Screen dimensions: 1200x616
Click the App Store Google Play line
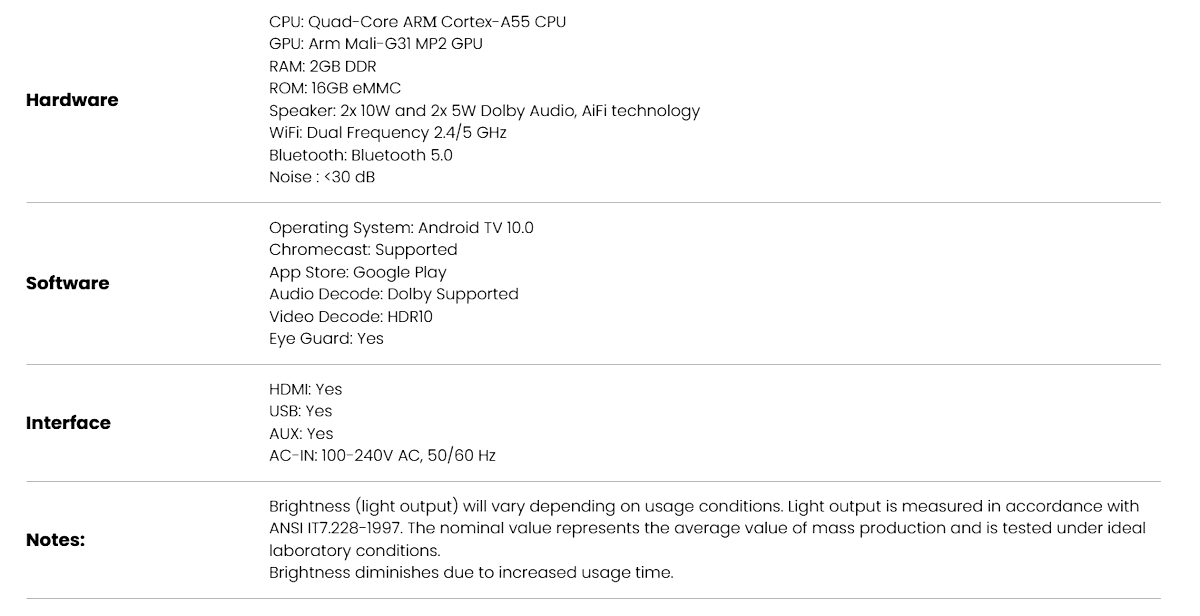pos(357,272)
